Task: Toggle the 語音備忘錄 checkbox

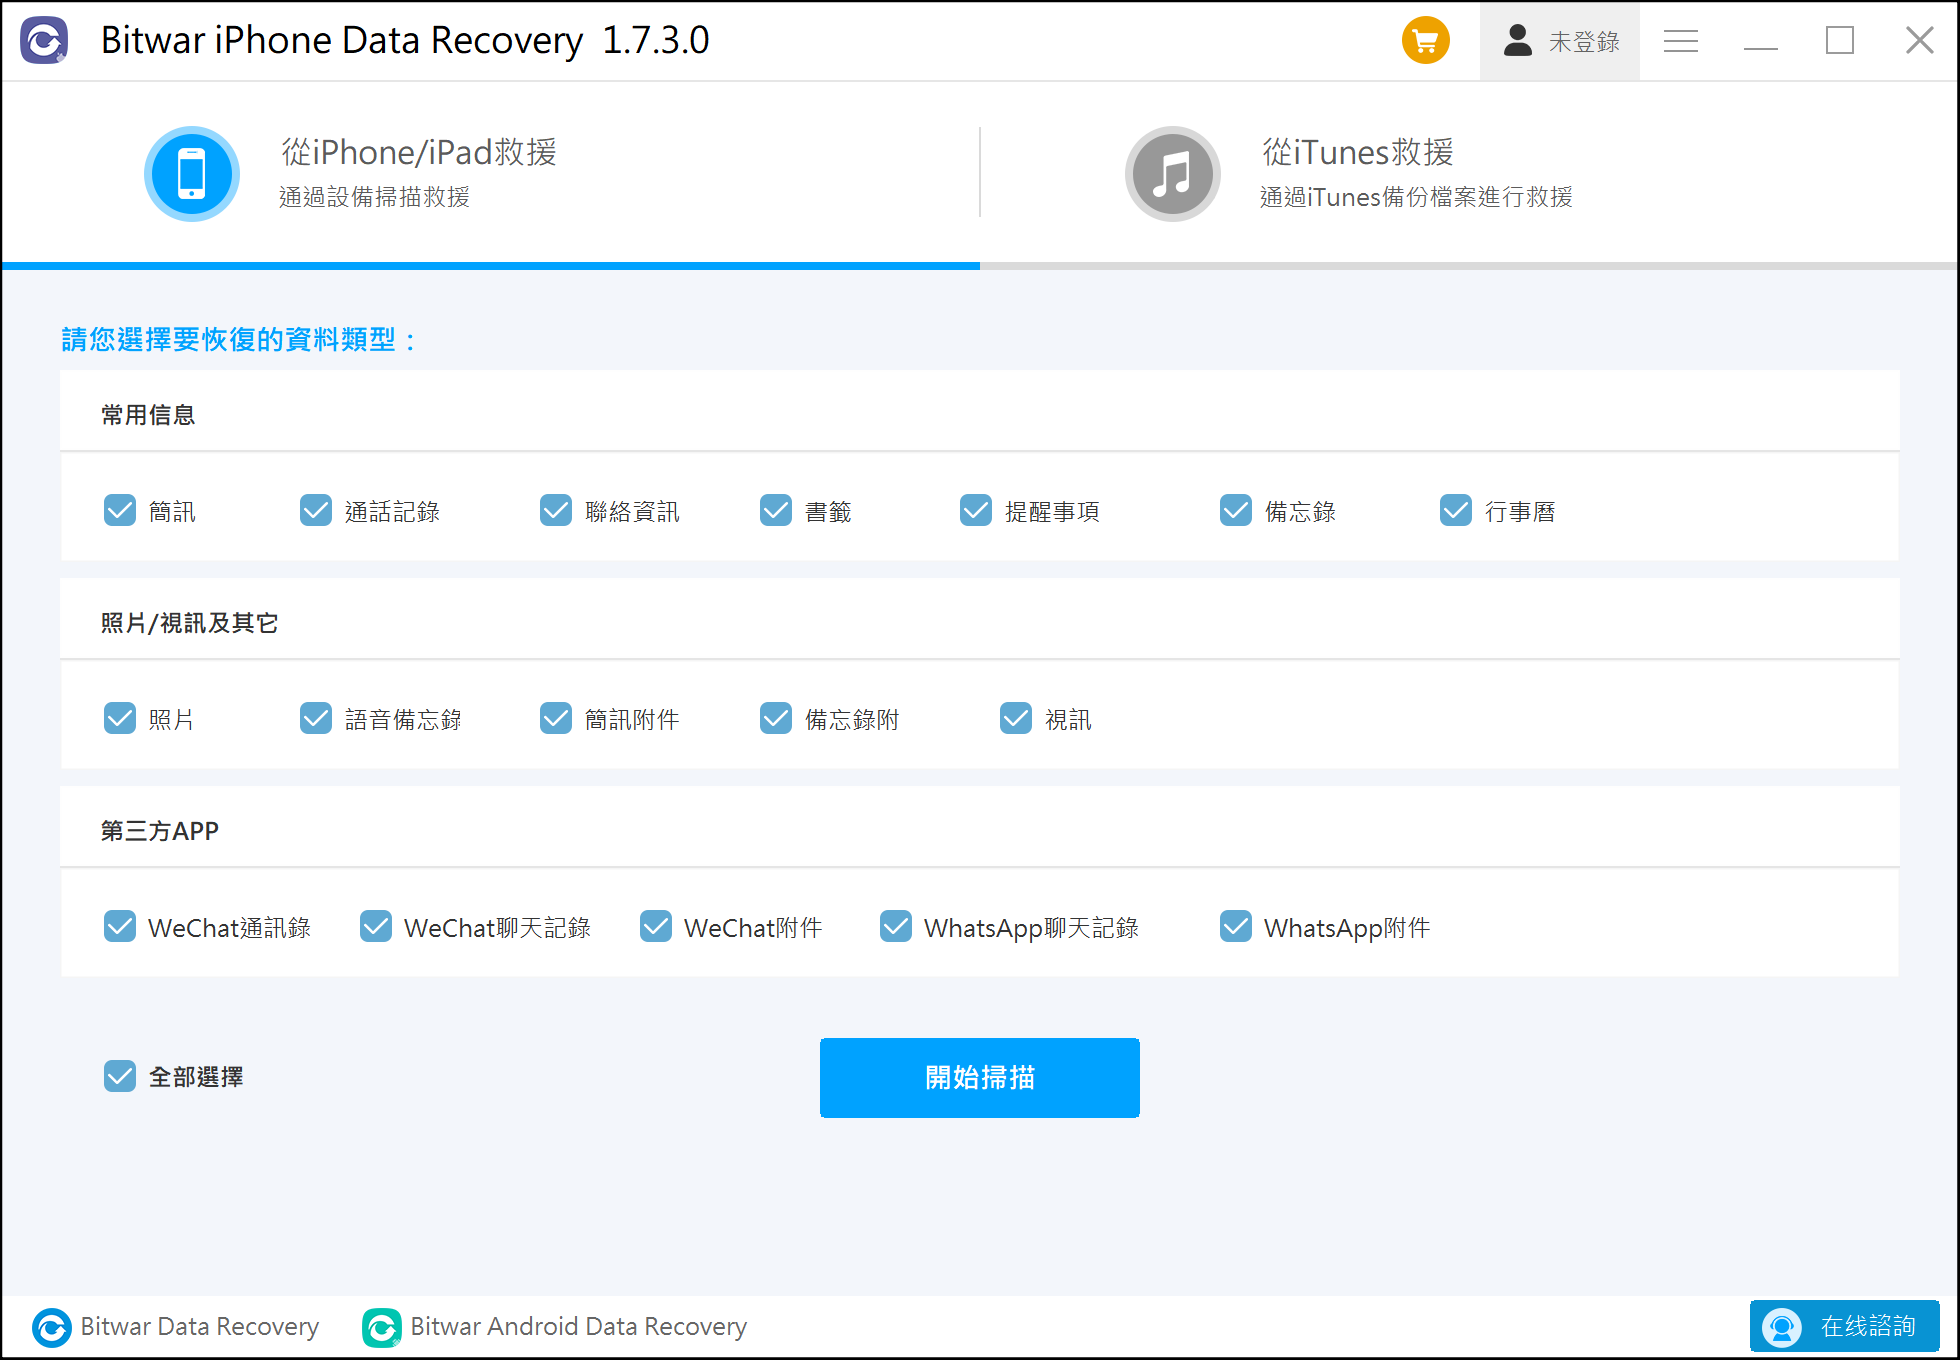Action: point(316,718)
